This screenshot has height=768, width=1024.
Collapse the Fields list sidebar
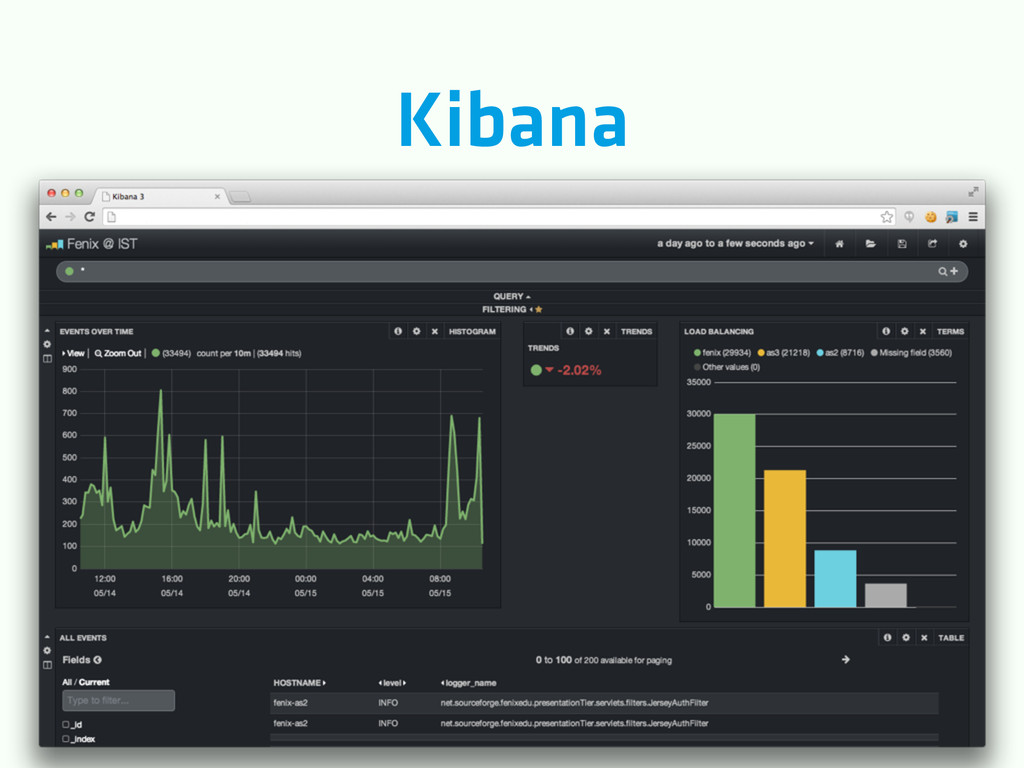(x=97, y=660)
